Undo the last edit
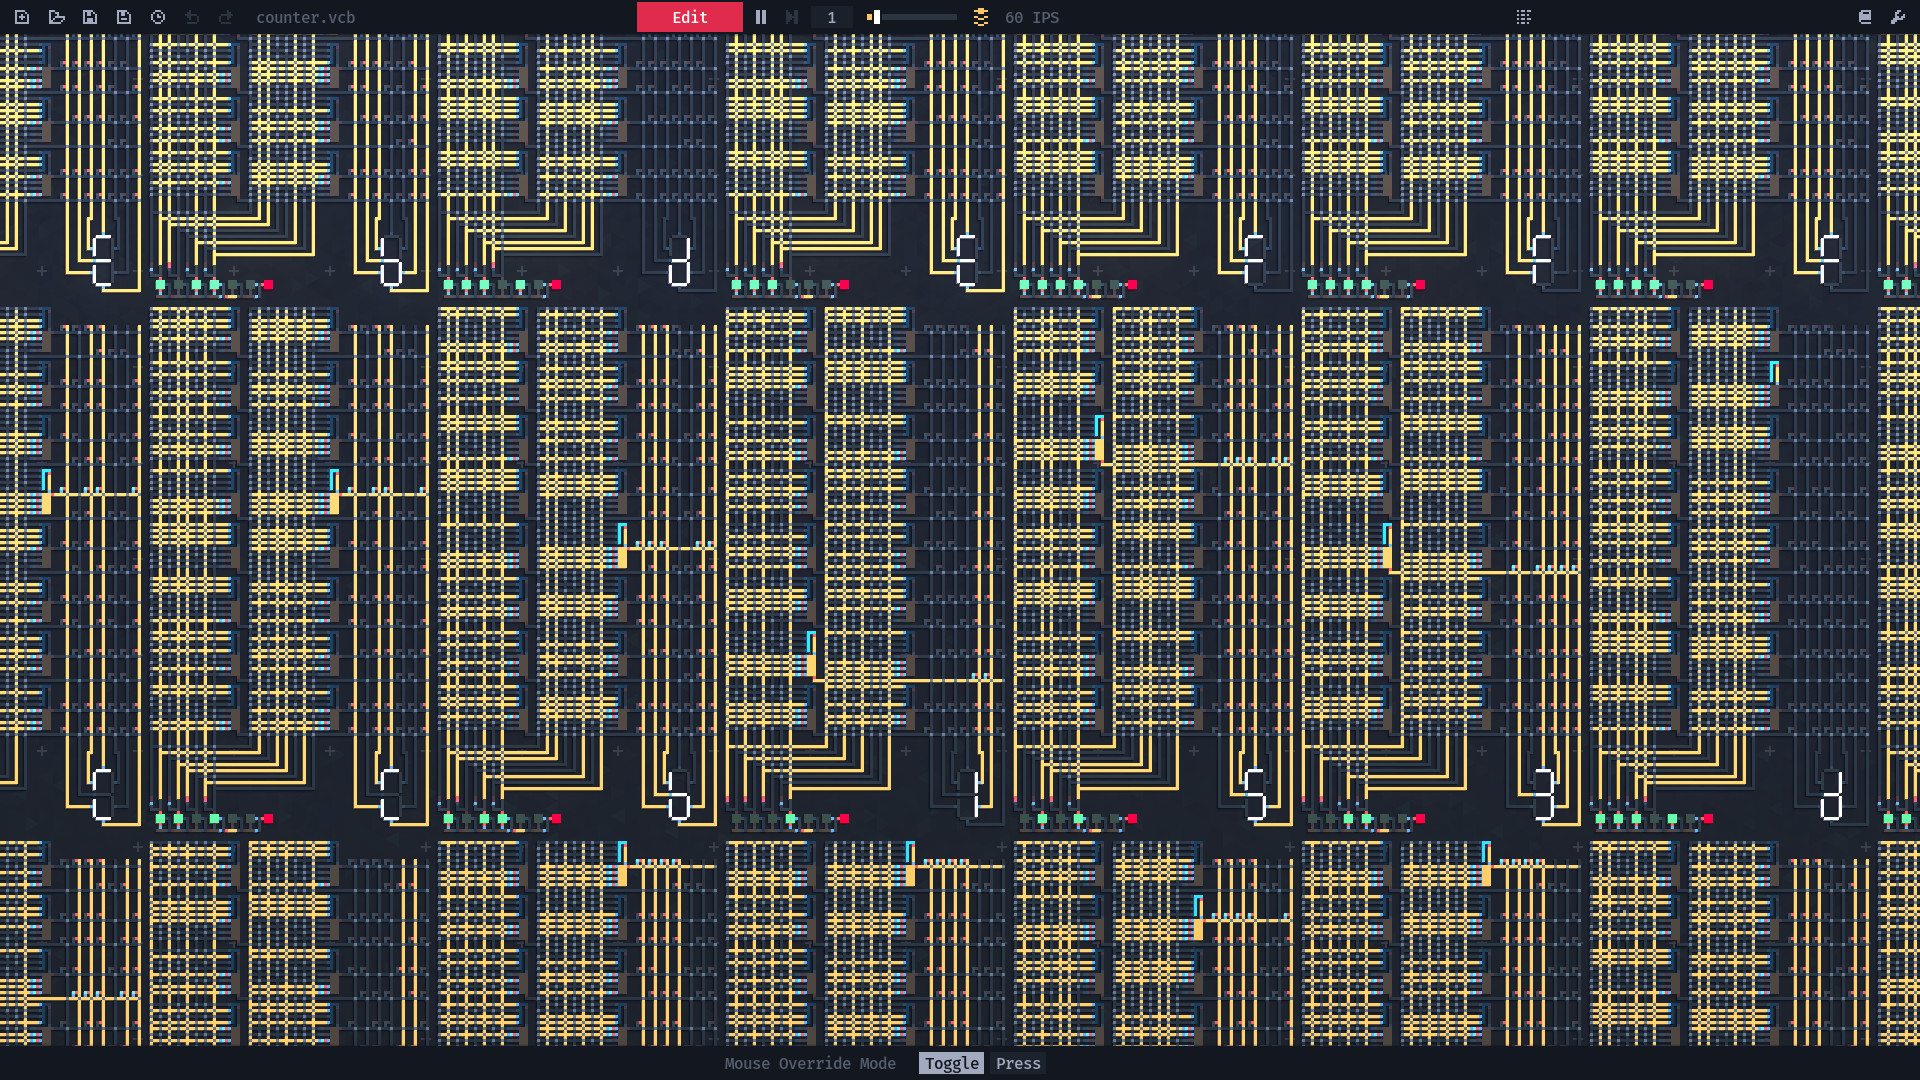 (193, 17)
